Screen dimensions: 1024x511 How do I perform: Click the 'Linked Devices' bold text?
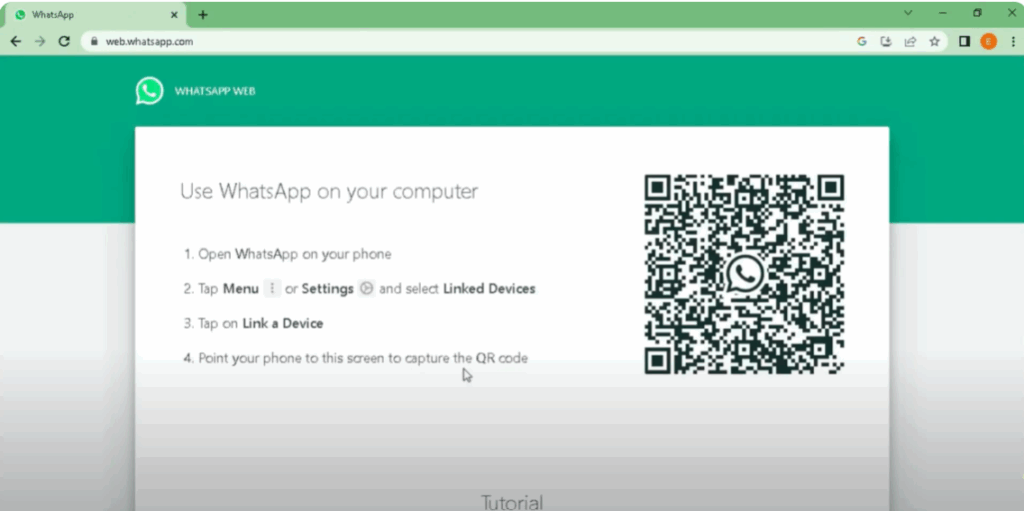point(489,289)
